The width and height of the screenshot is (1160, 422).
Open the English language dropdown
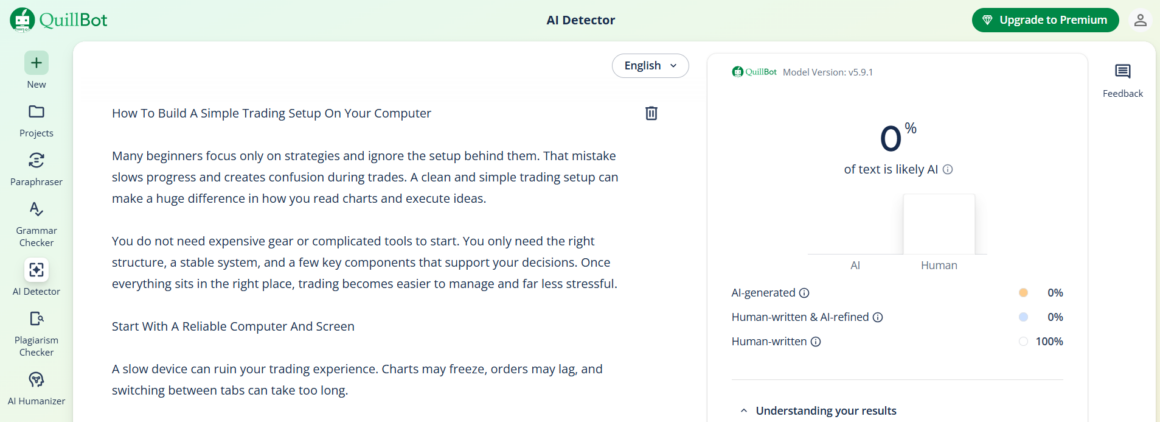(x=650, y=66)
